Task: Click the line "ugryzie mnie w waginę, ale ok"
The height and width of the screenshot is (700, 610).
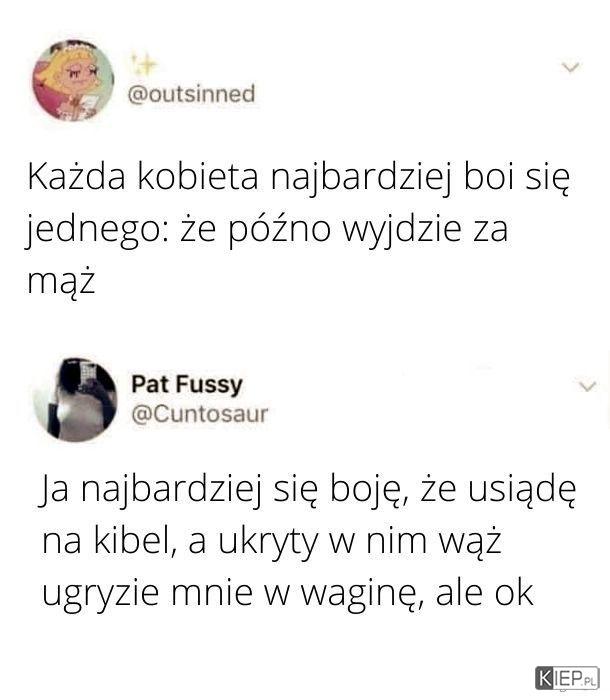Action: tap(288, 593)
